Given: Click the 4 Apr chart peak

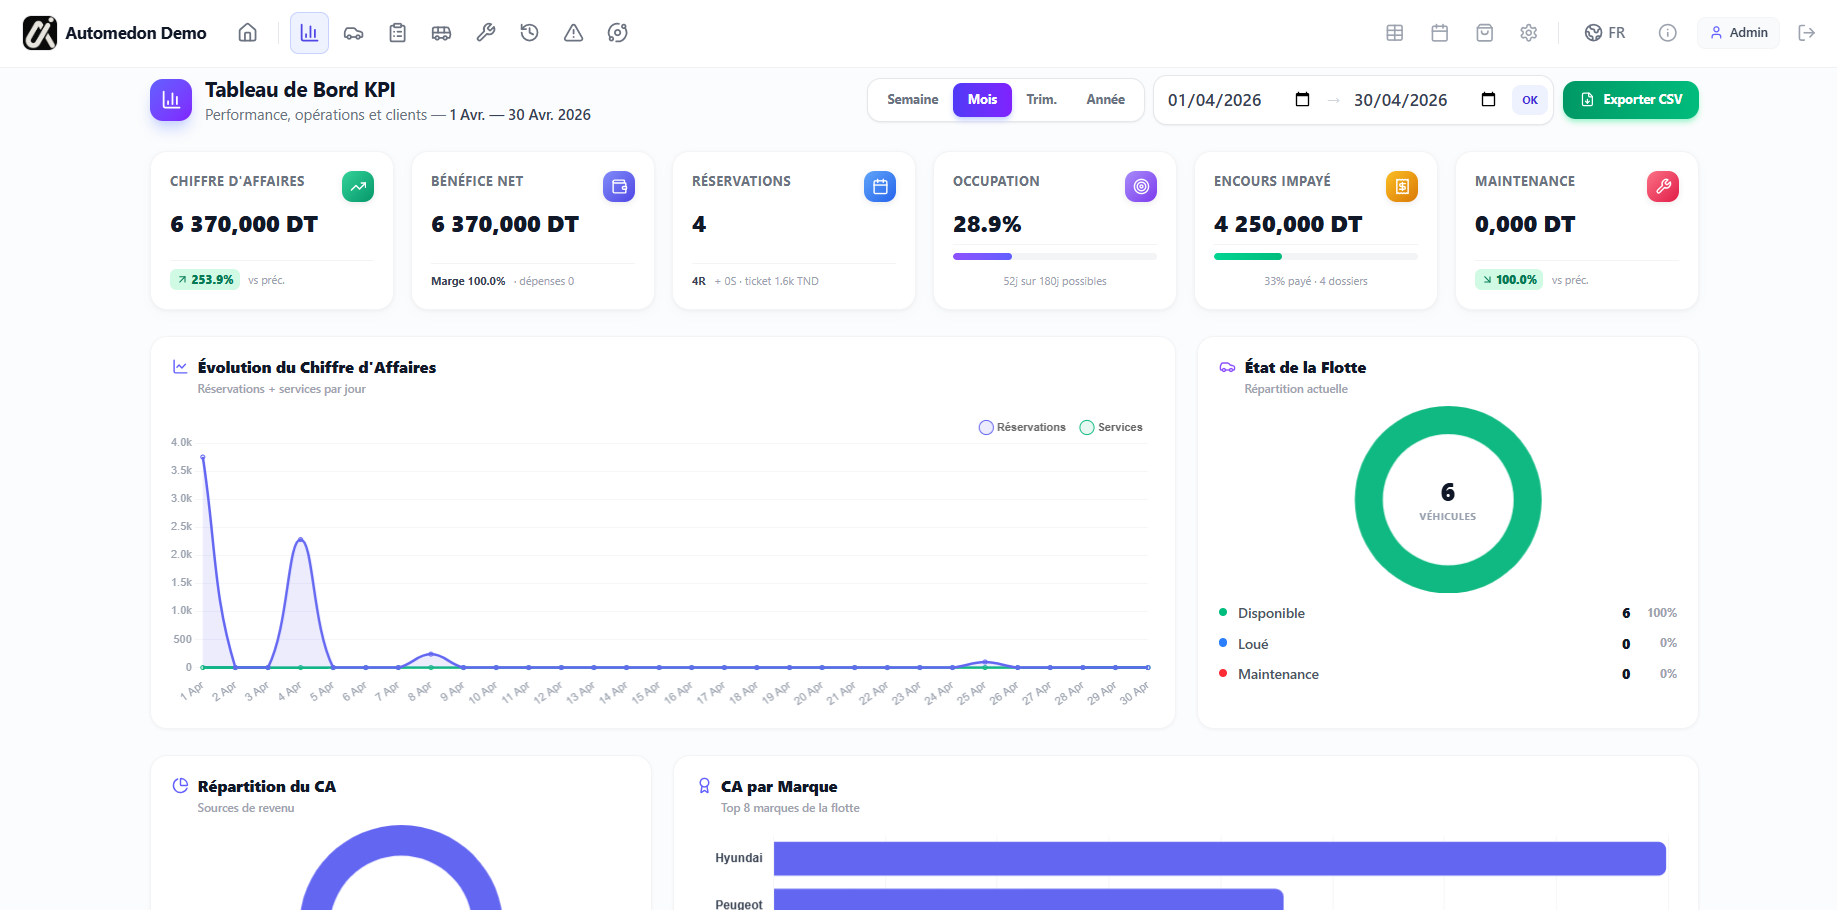Looking at the screenshot, I should coord(300,540).
